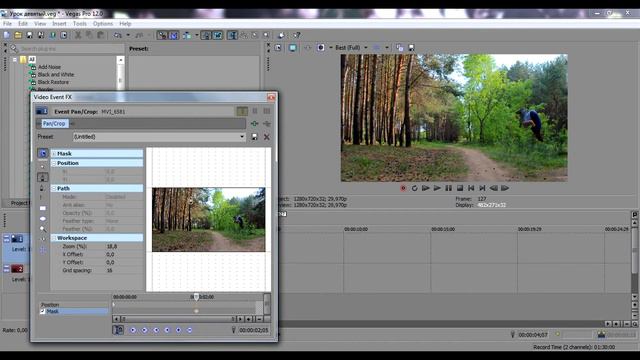Open the Insert menu
The image size is (640, 360).
59,24
